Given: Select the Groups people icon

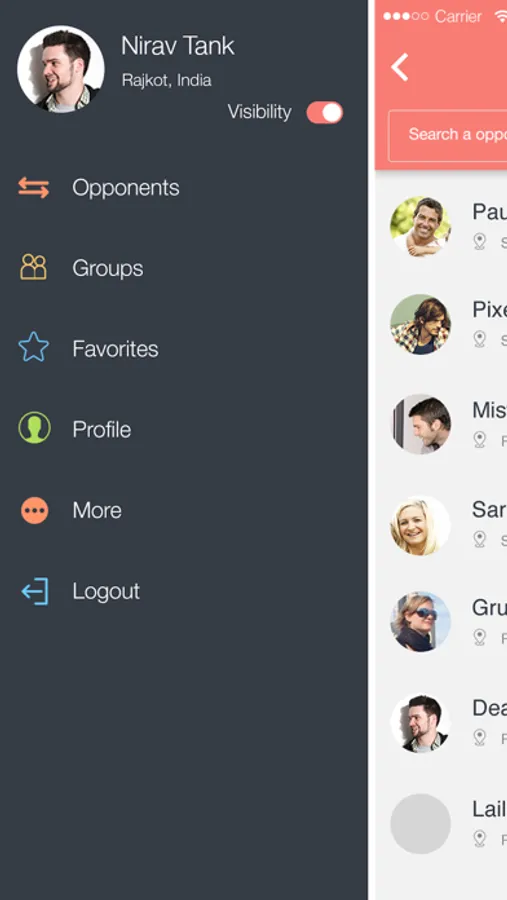Looking at the screenshot, I should [33, 267].
